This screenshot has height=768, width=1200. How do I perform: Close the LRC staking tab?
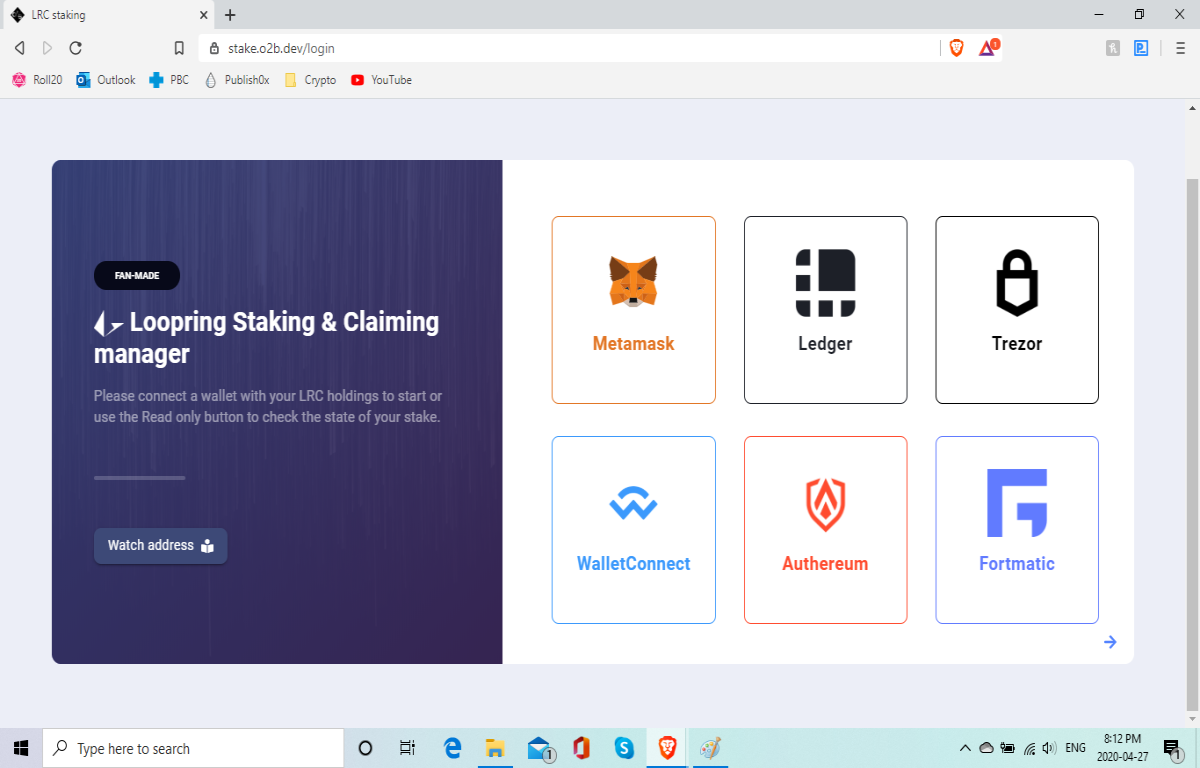(203, 15)
